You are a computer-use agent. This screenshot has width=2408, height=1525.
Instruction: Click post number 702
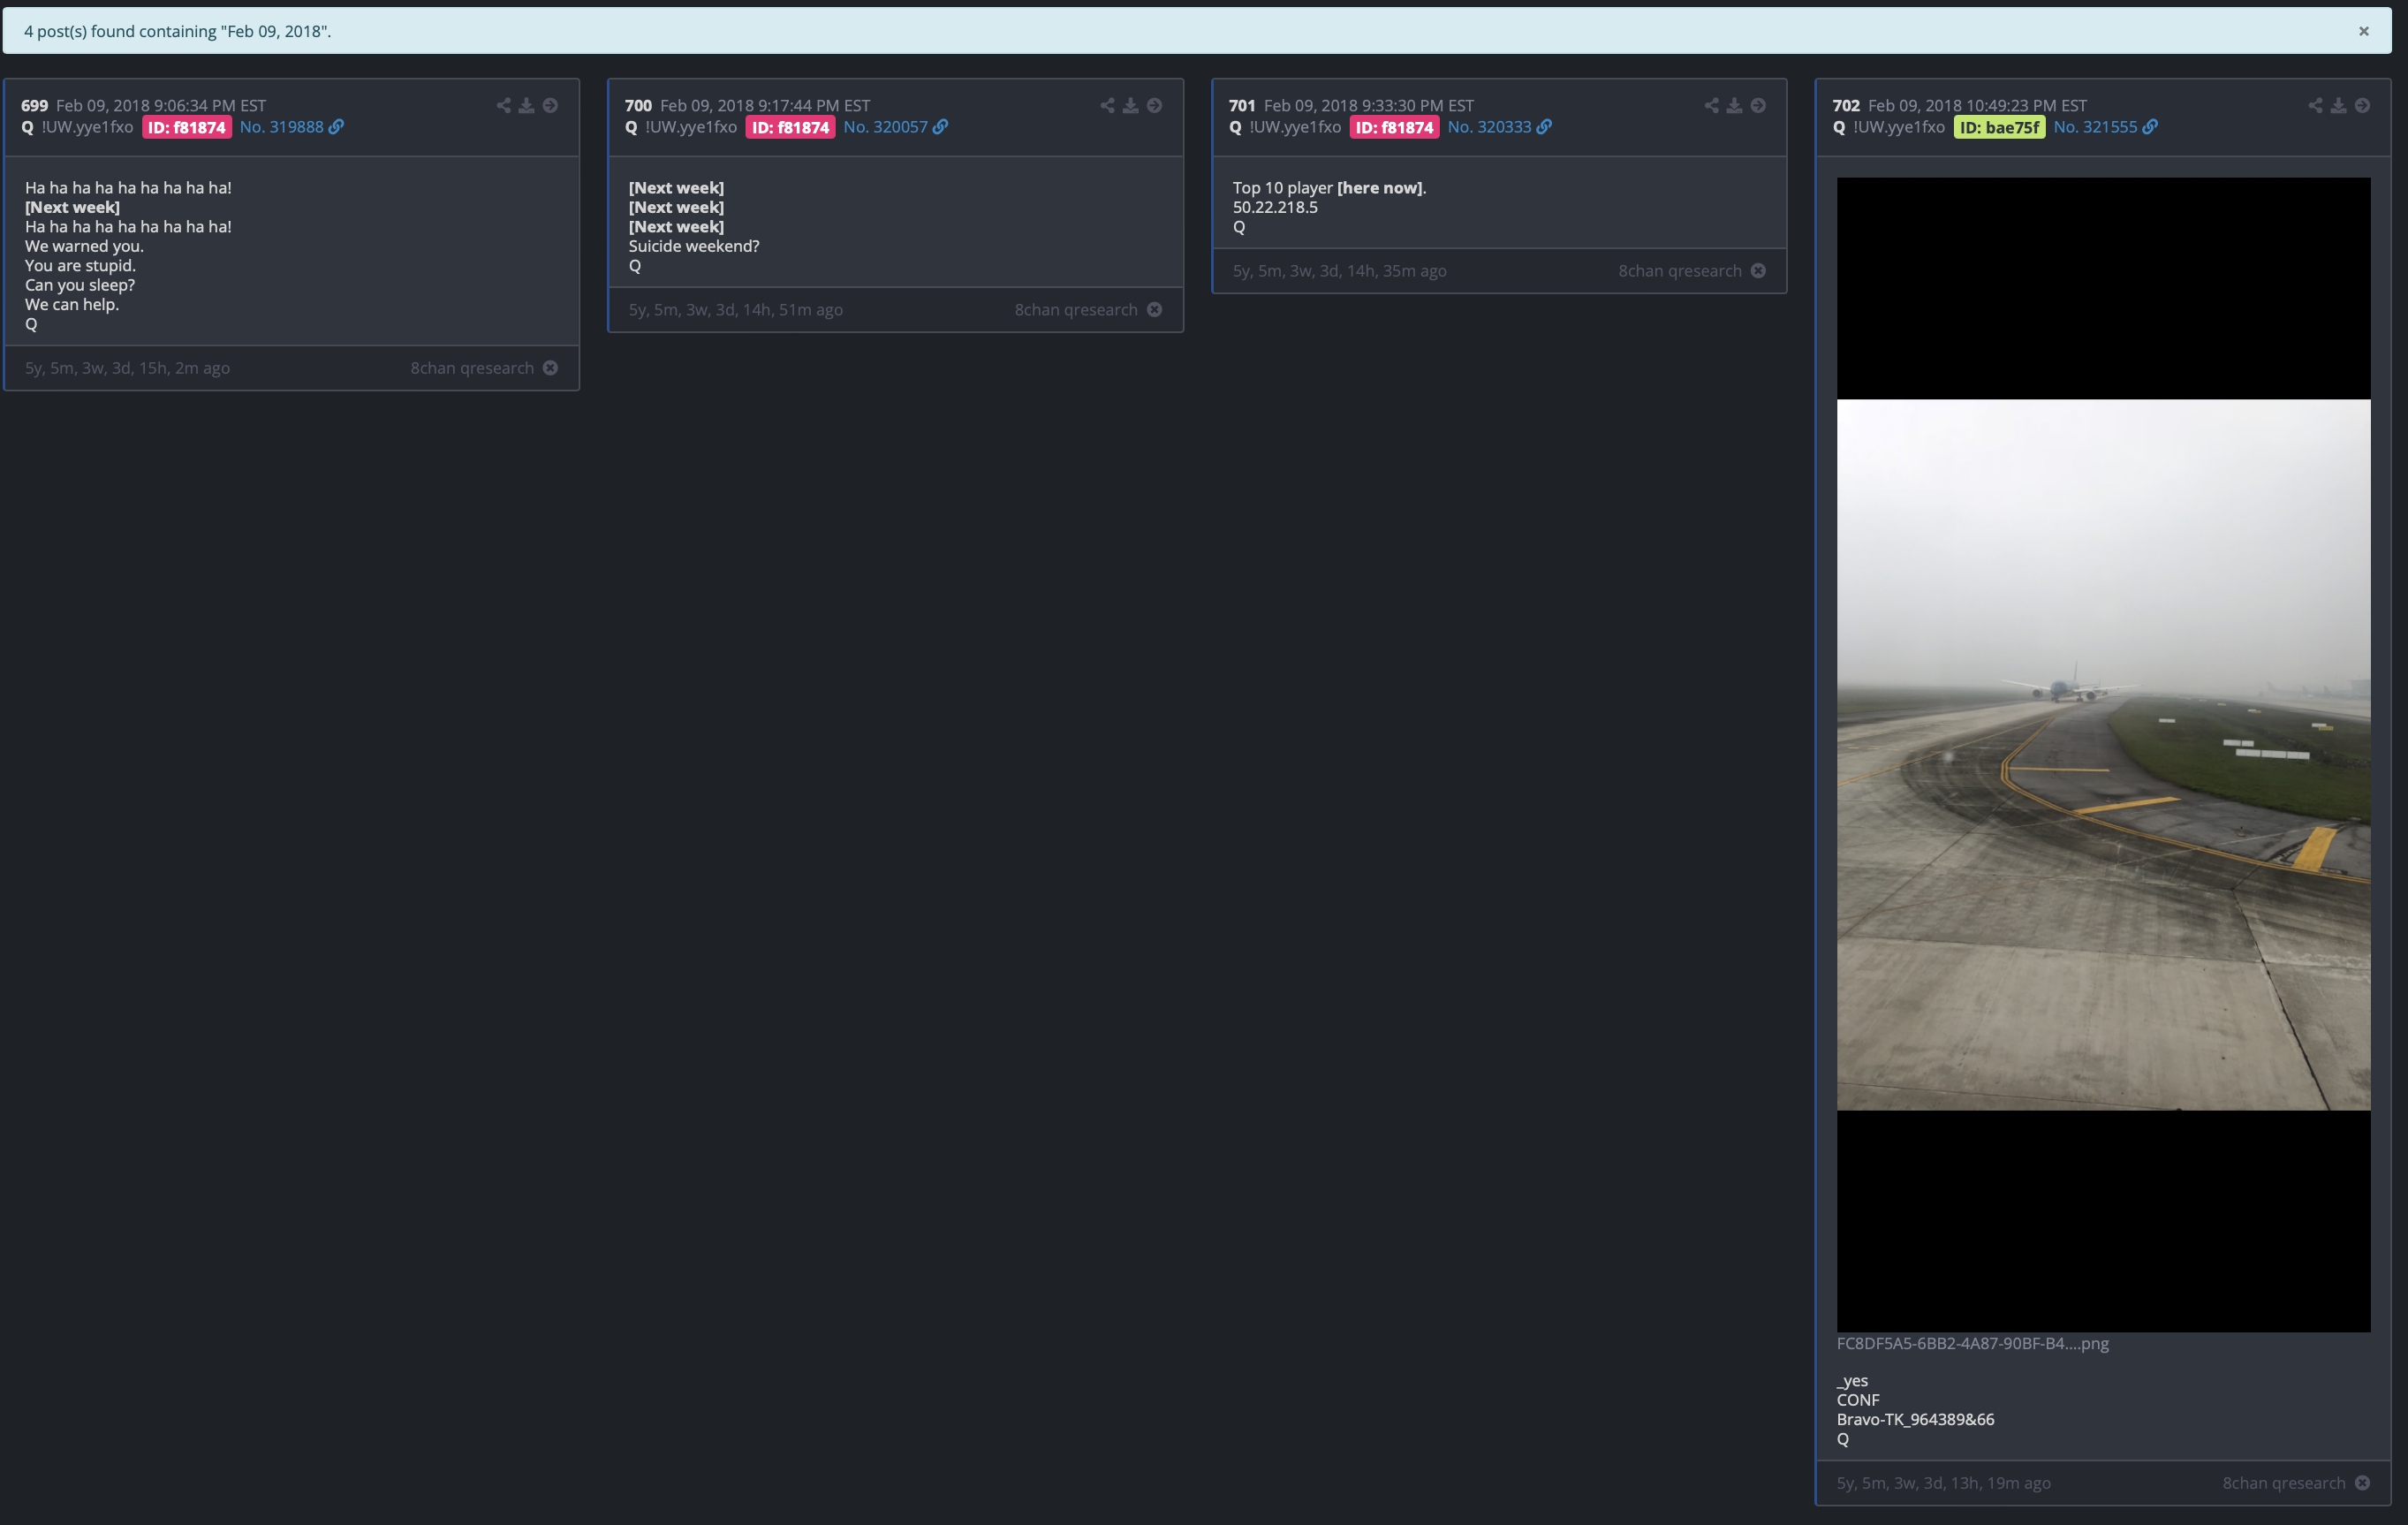[x=1846, y=105]
